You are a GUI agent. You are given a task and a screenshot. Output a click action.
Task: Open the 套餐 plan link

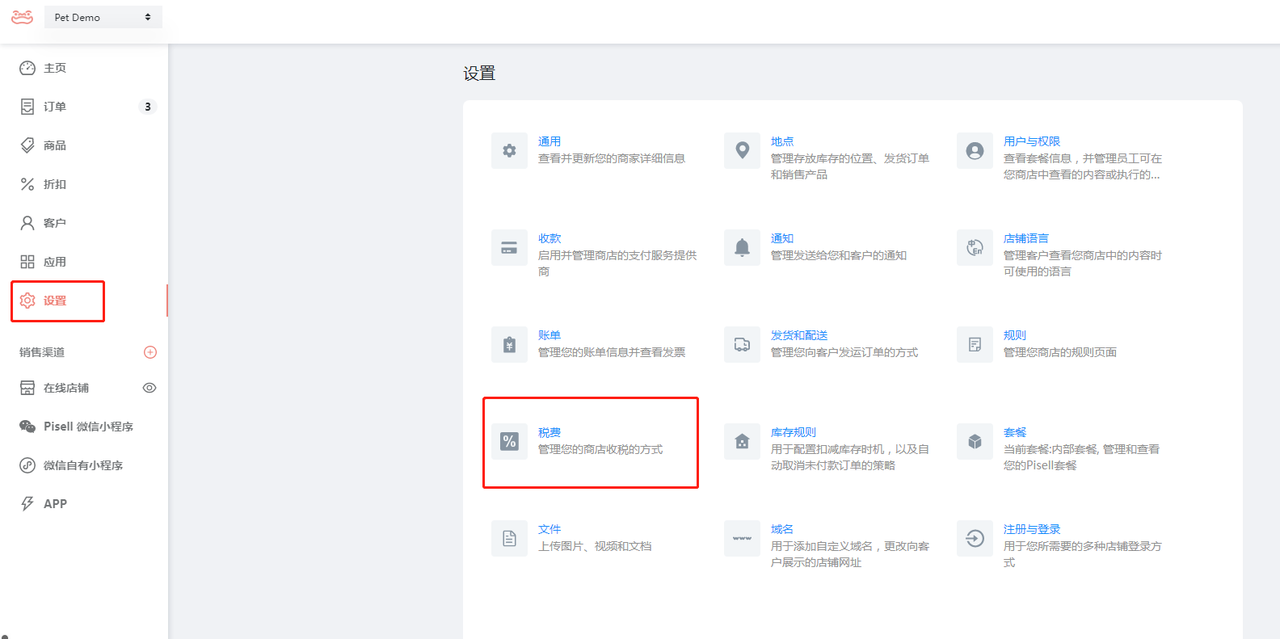coord(1015,433)
